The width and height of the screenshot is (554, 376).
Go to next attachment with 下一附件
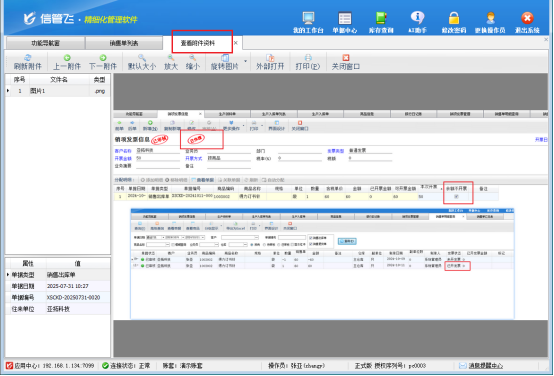coord(102,62)
